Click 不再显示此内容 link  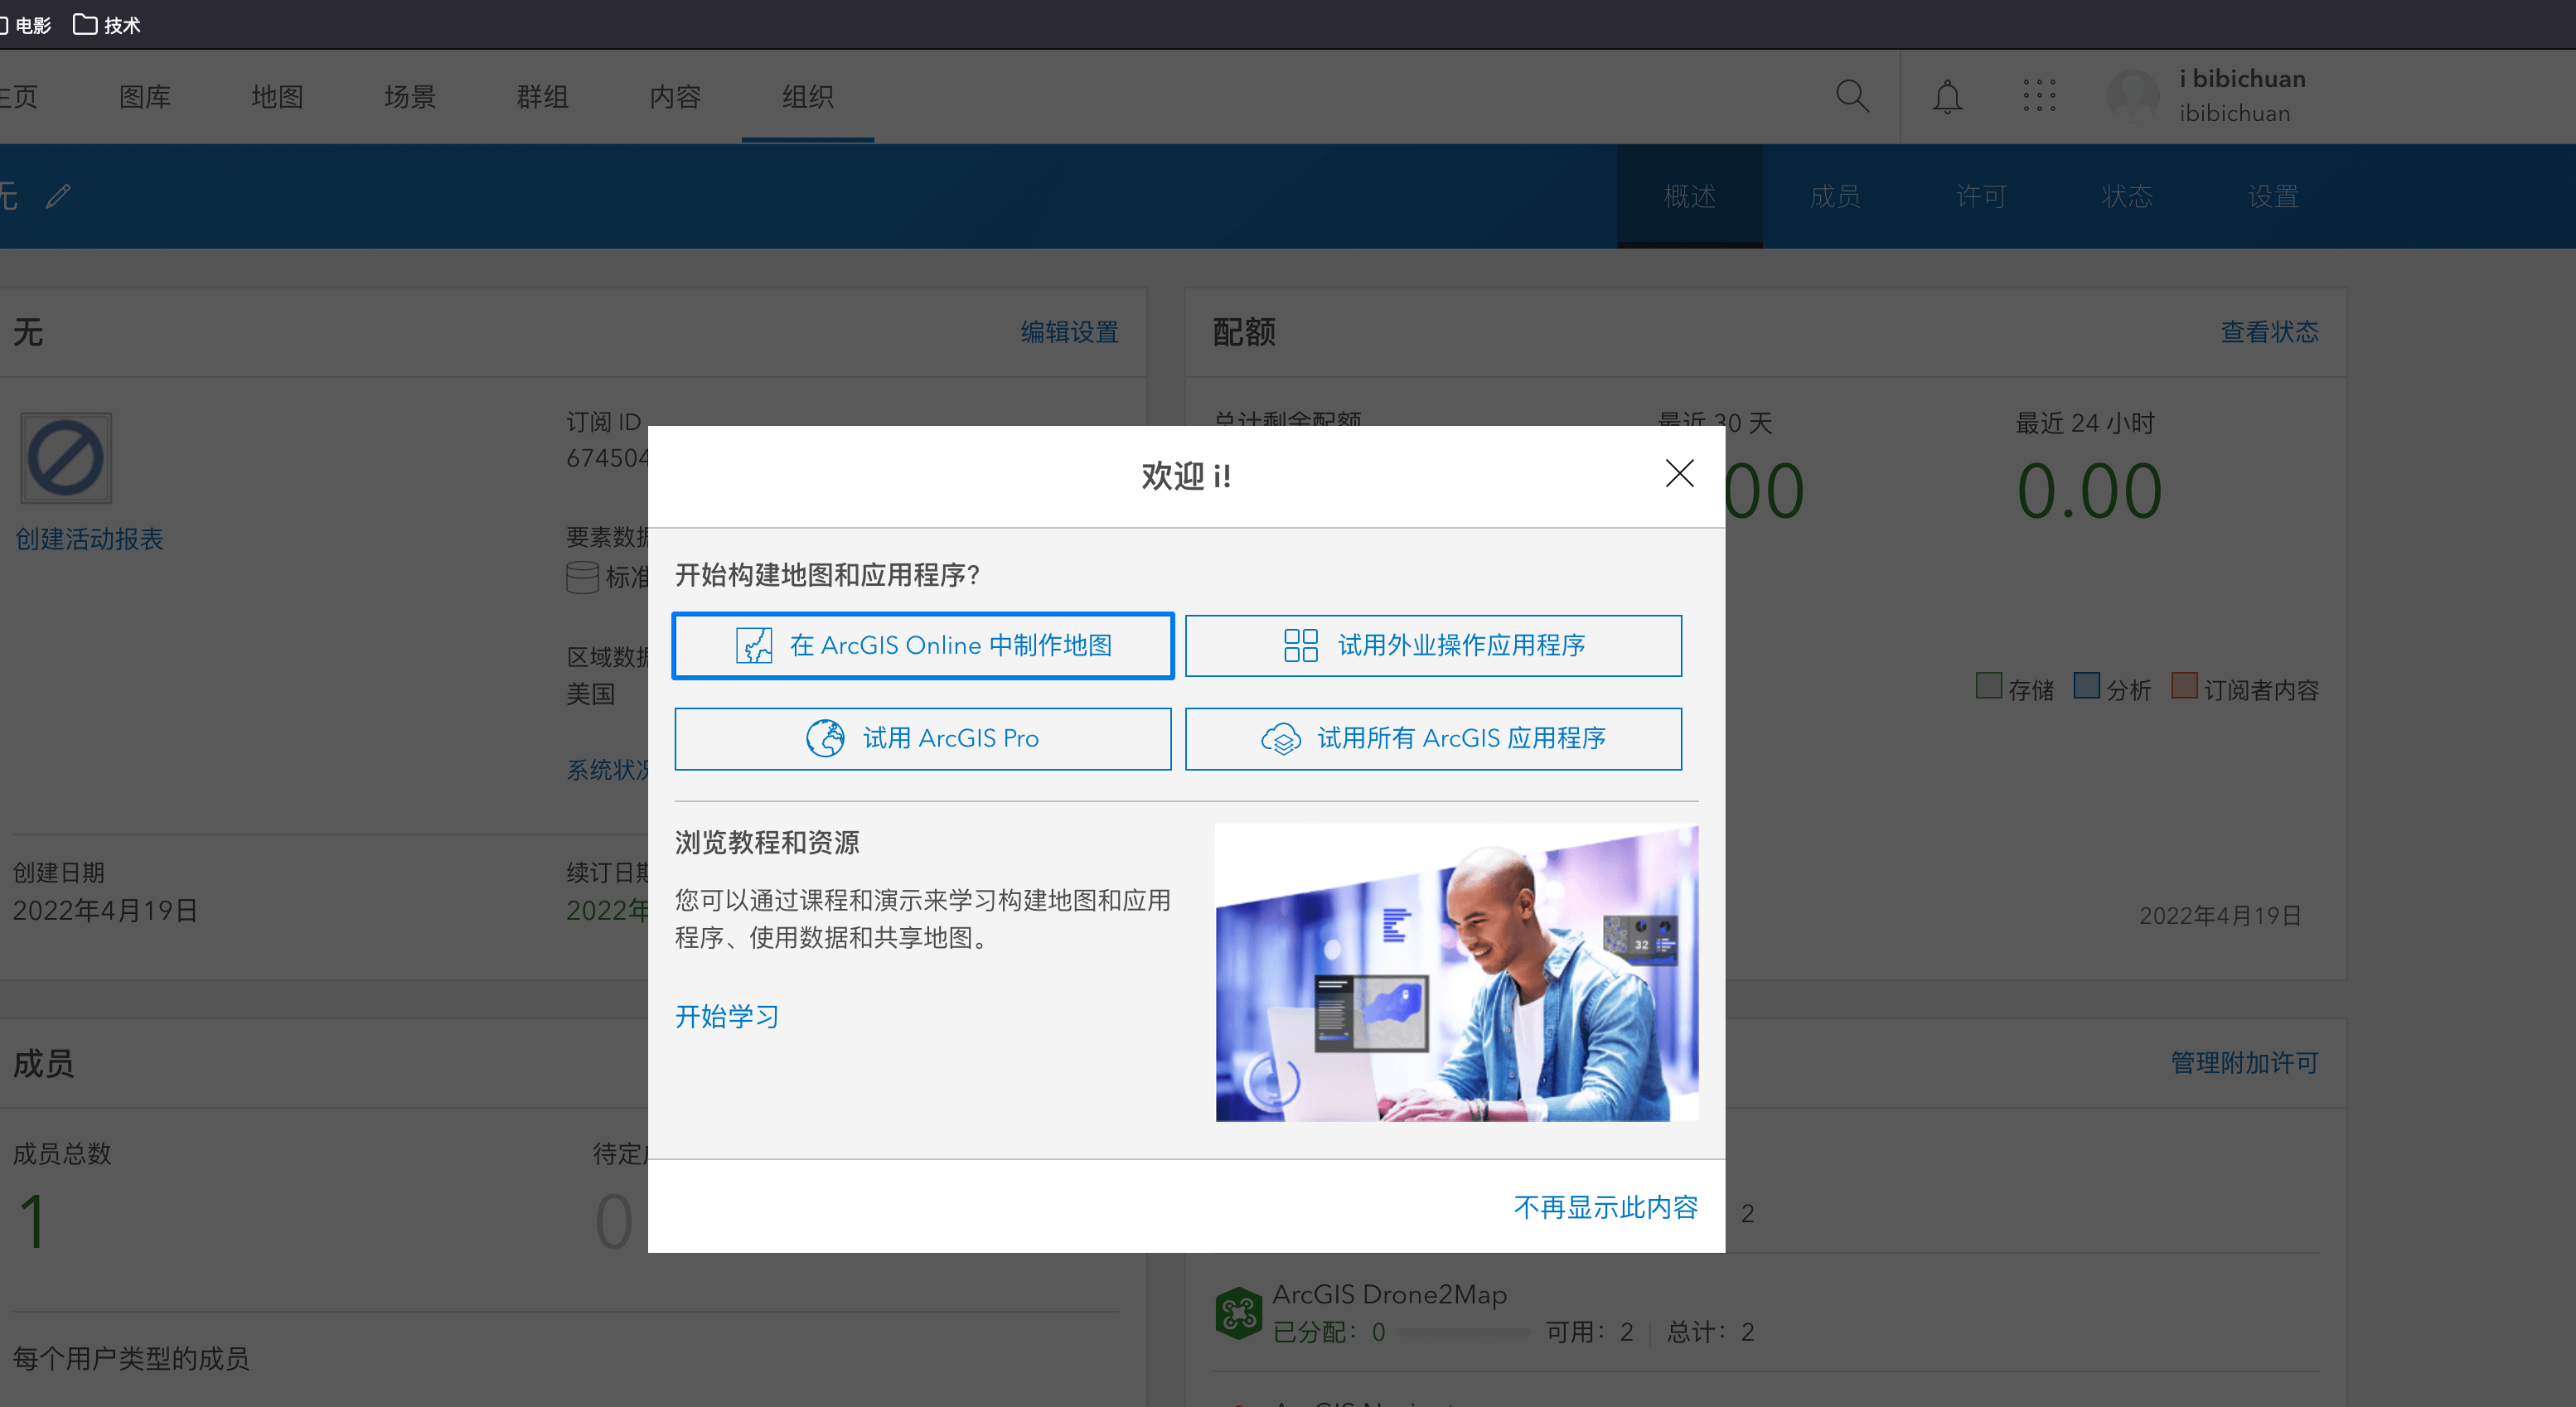(x=1605, y=1207)
